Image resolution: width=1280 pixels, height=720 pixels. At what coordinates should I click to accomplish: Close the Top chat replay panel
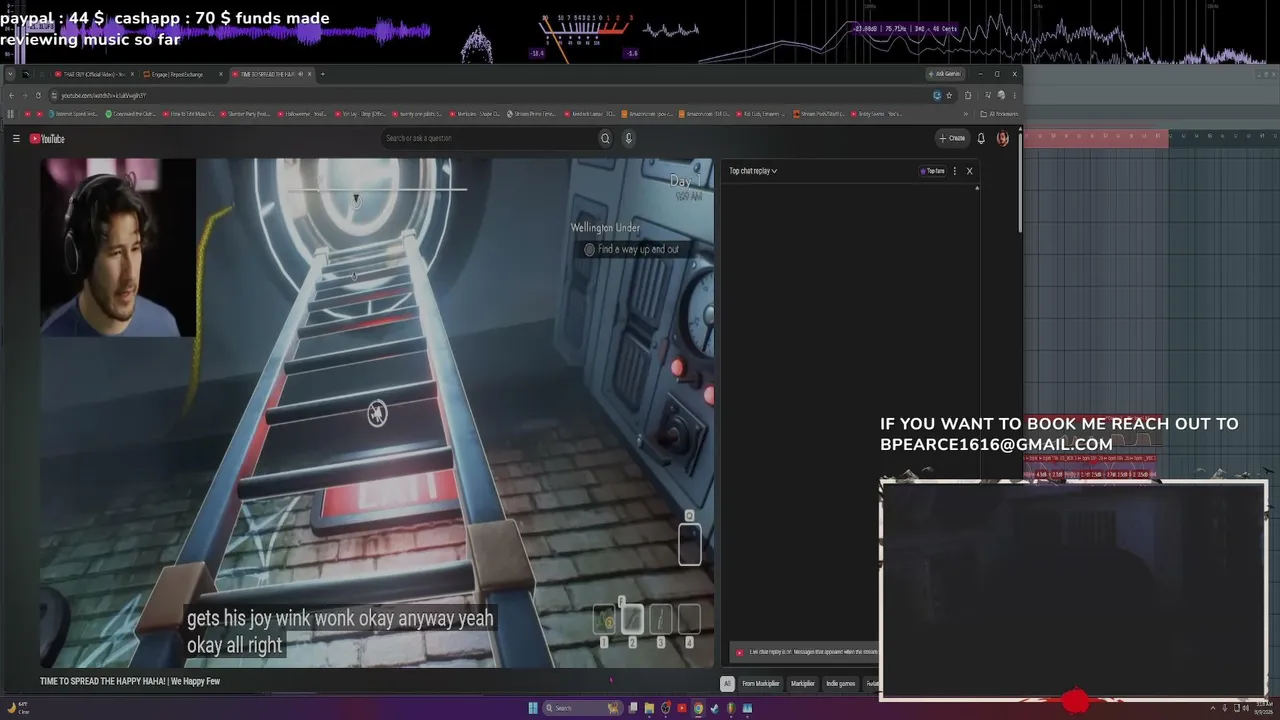[969, 171]
